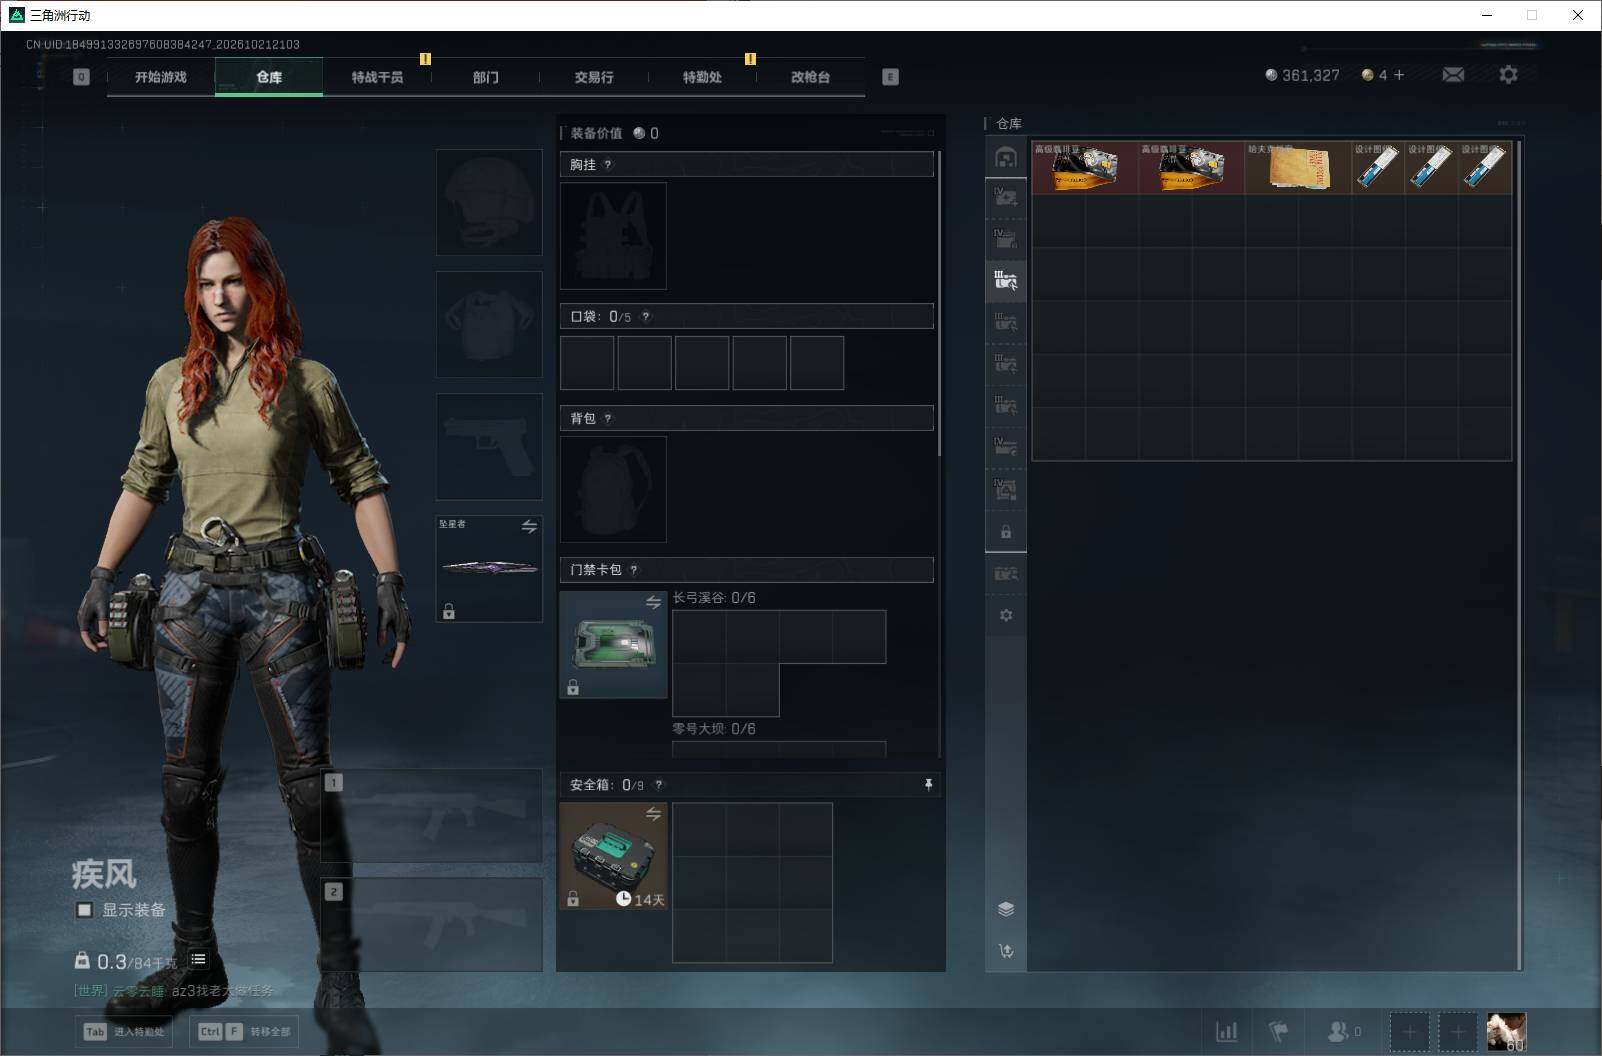Screen dimensions: 1602x1056
Task: Select the warehouse home icon in sidebar
Action: point(1006,157)
